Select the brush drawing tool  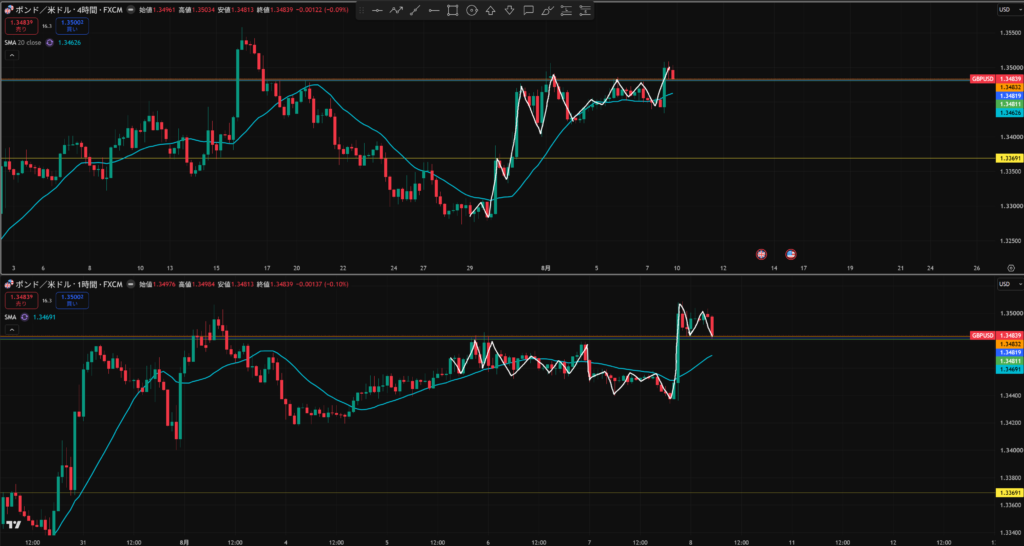(x=548, y=10)
